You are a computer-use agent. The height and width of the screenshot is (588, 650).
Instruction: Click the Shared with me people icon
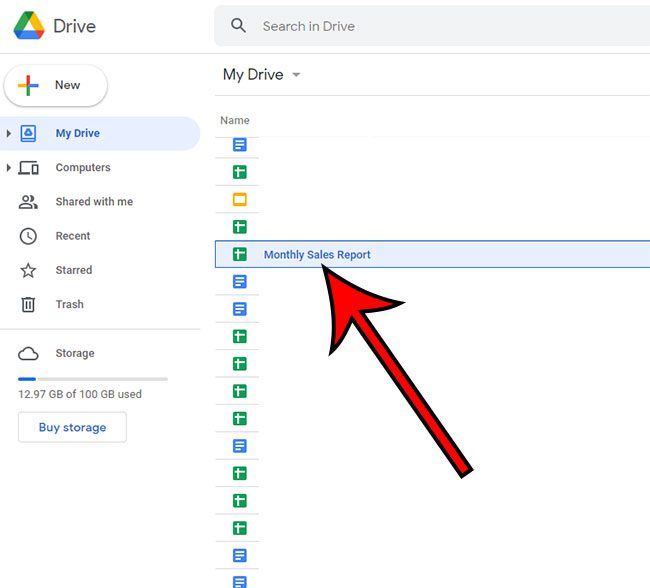(x=29, y=202)
